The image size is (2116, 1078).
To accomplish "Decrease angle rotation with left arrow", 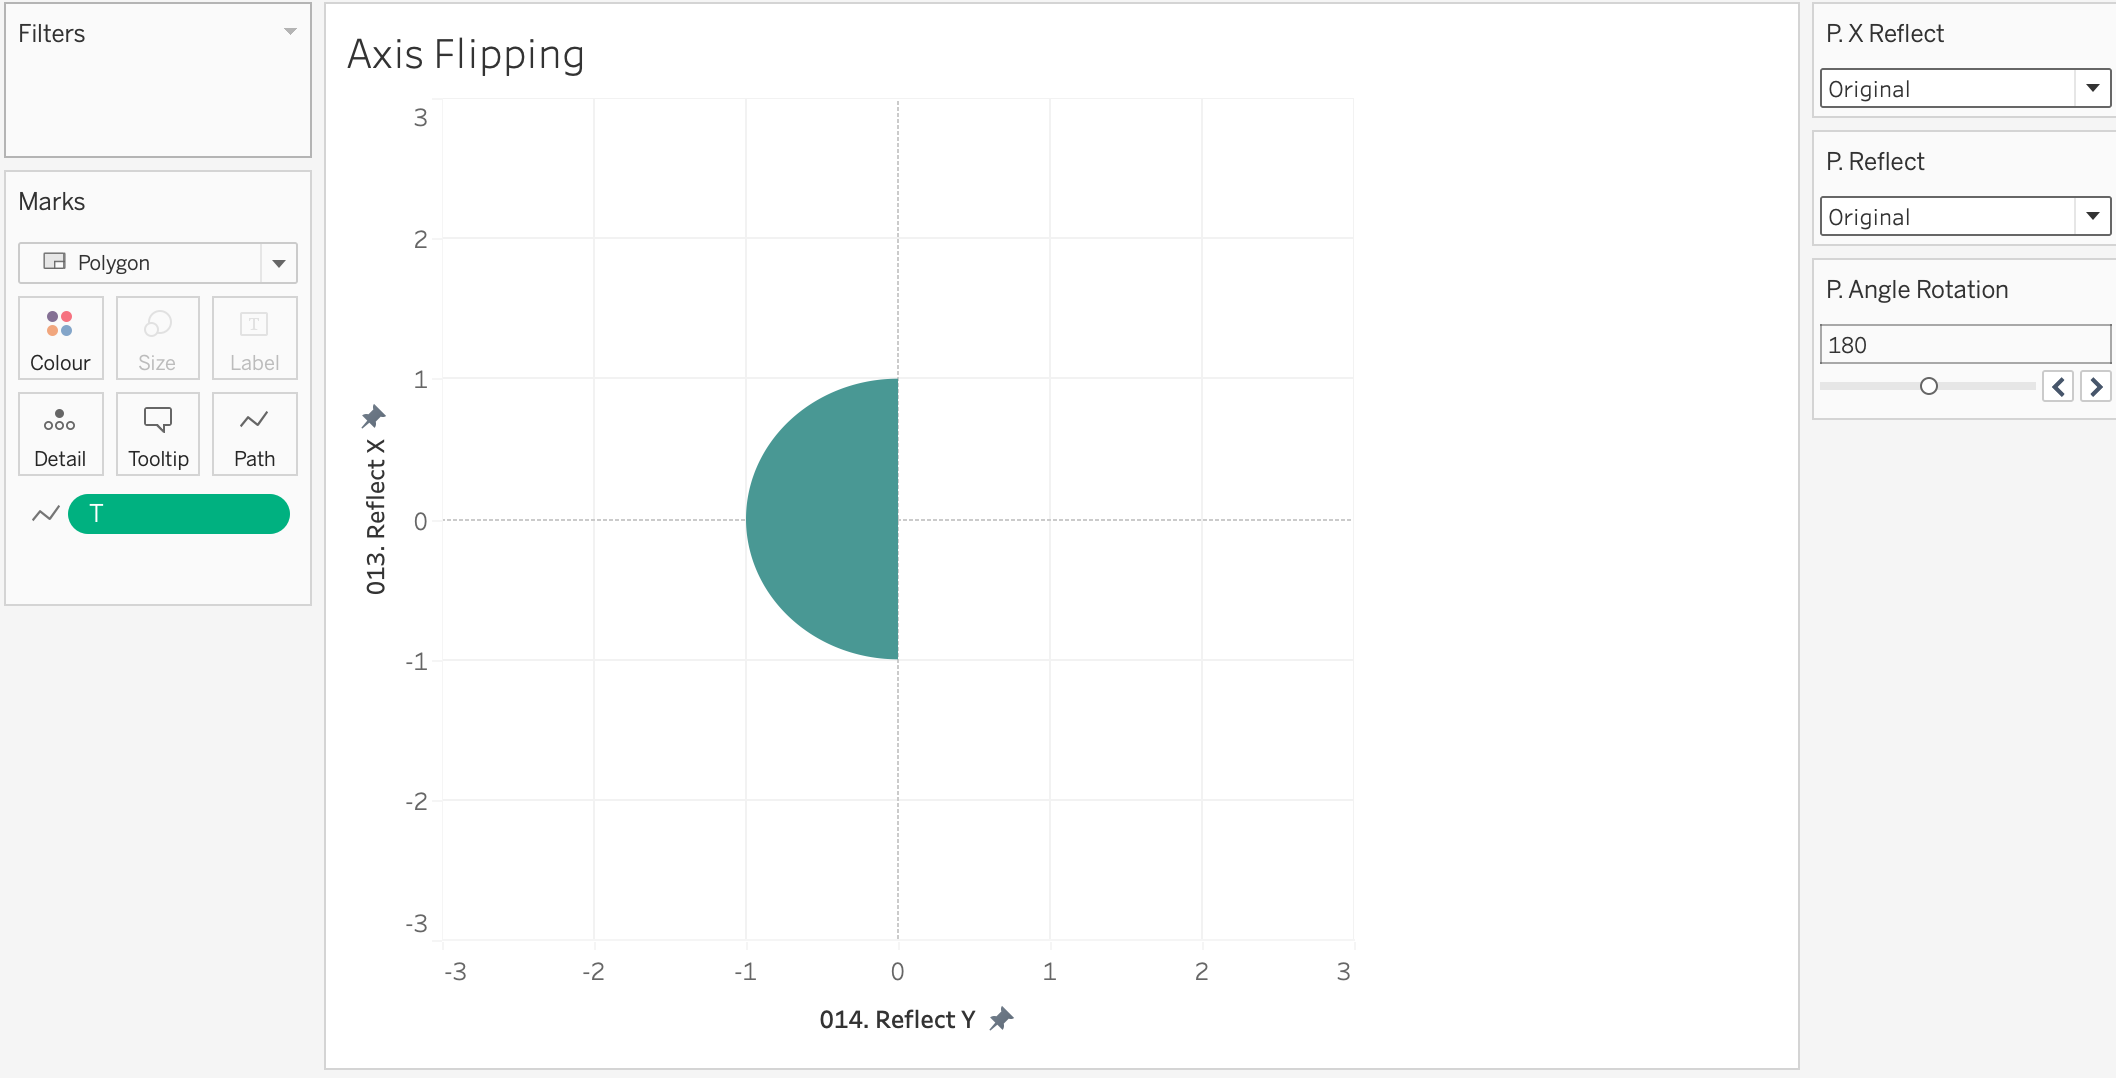I will tap(2058, 386).
